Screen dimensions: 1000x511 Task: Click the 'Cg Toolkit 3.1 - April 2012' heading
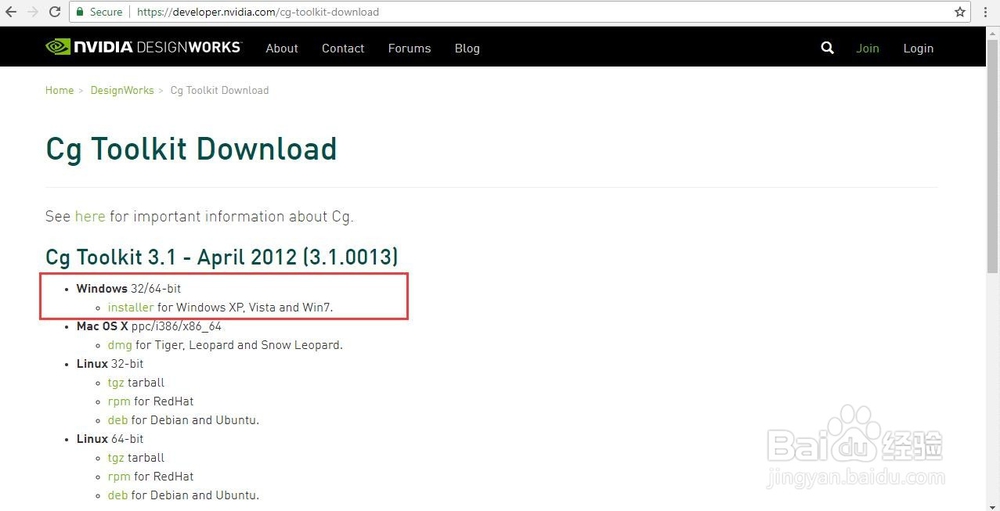222,256
